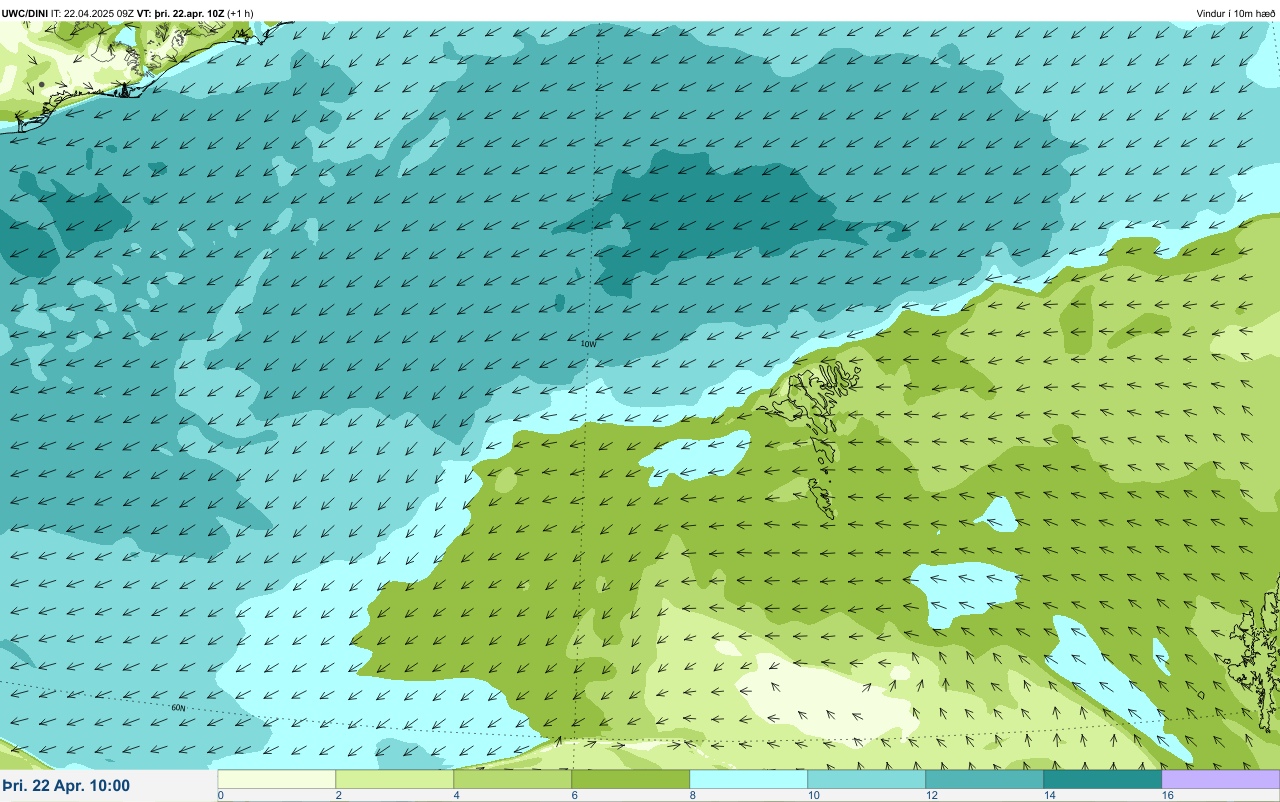1280x802 pixels.
Task: Click the dark teal 14–16 legend swatch
Action: click(1102, 779)
